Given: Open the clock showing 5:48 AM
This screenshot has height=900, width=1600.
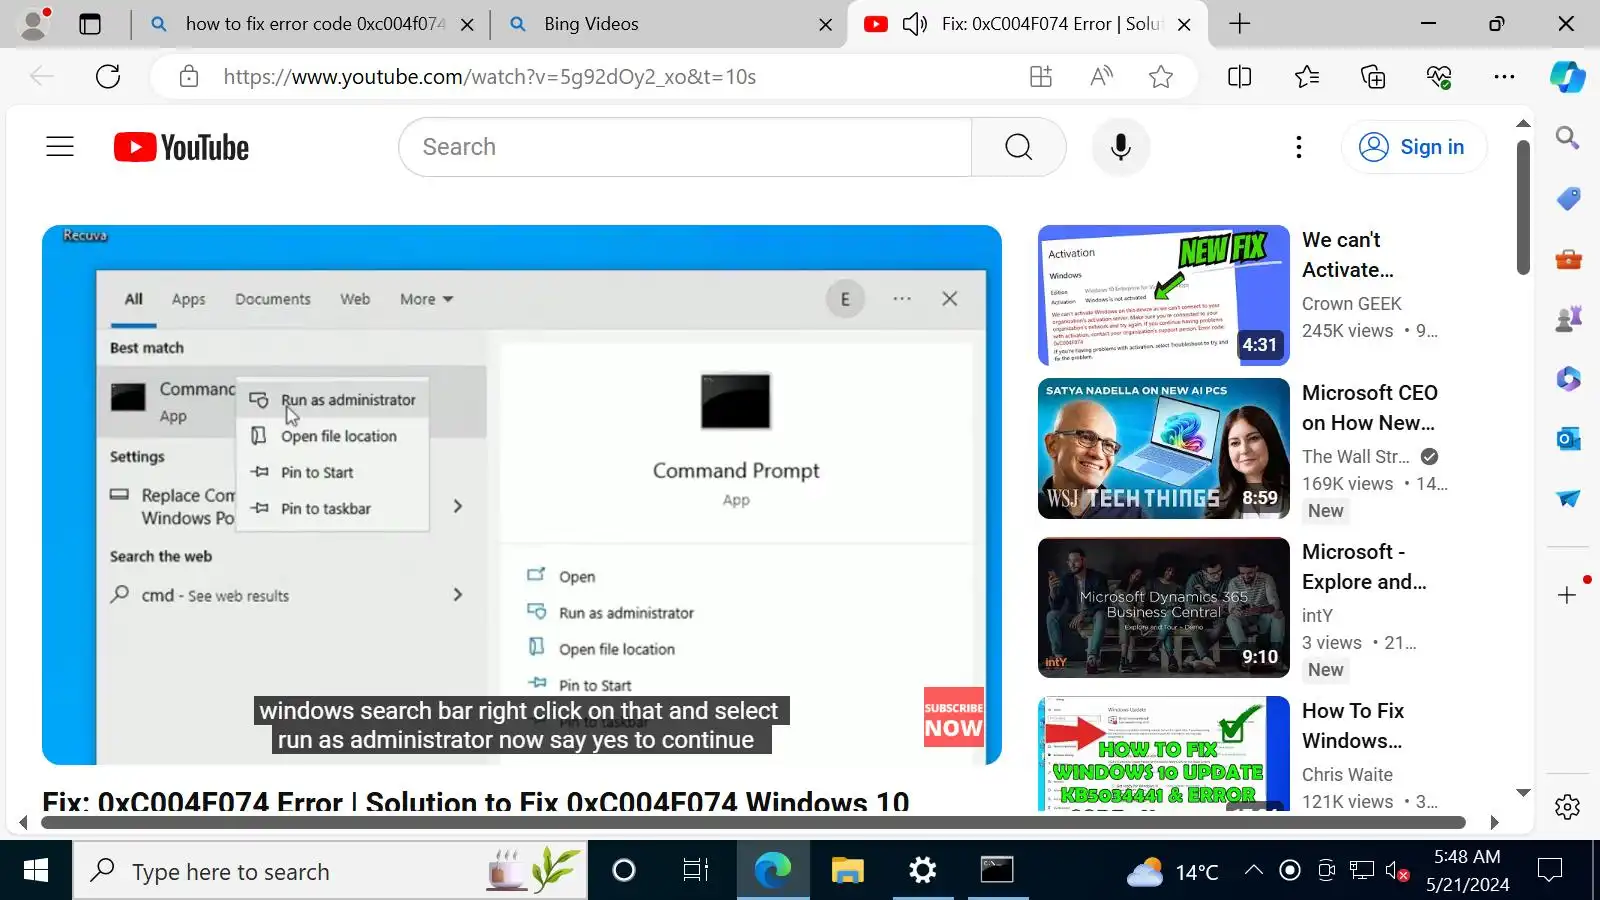Looking at the screenshot, I should (1467, 871).
